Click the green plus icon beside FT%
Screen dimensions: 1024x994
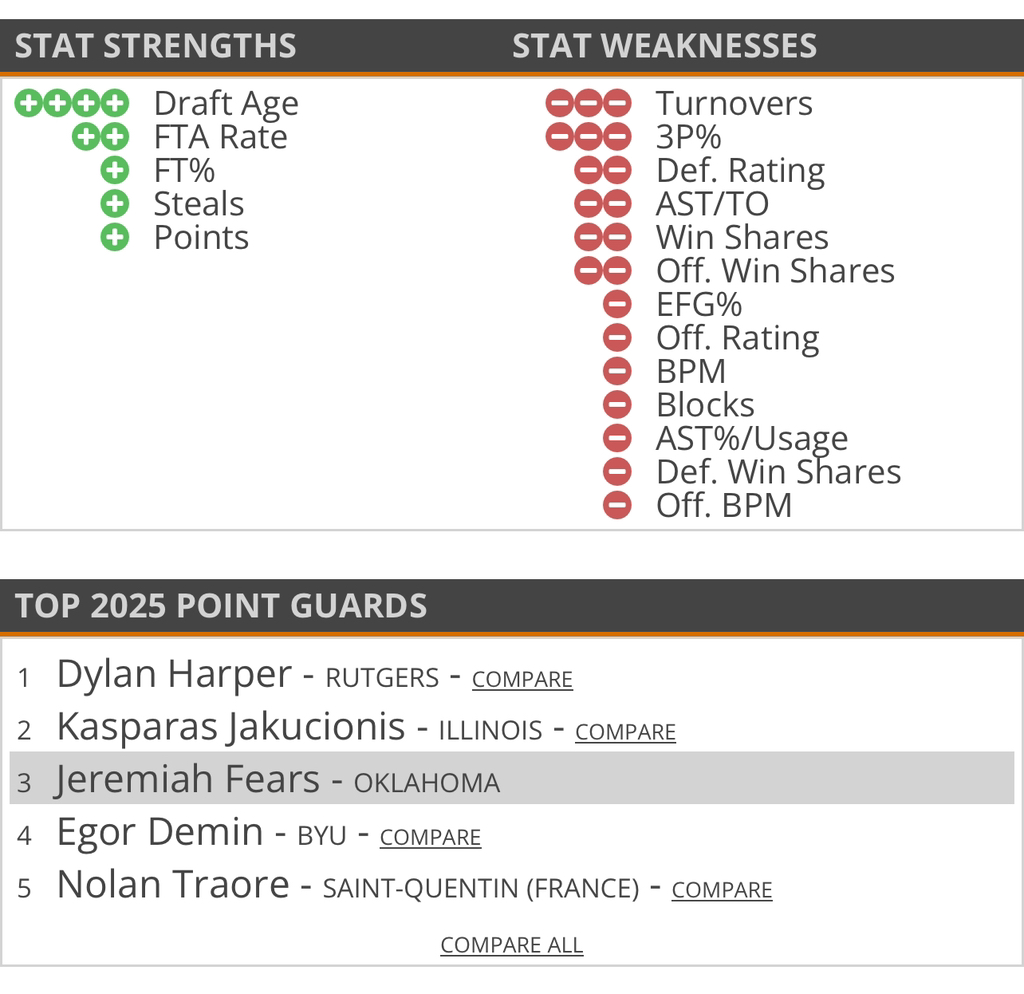[x=115, y=170]
